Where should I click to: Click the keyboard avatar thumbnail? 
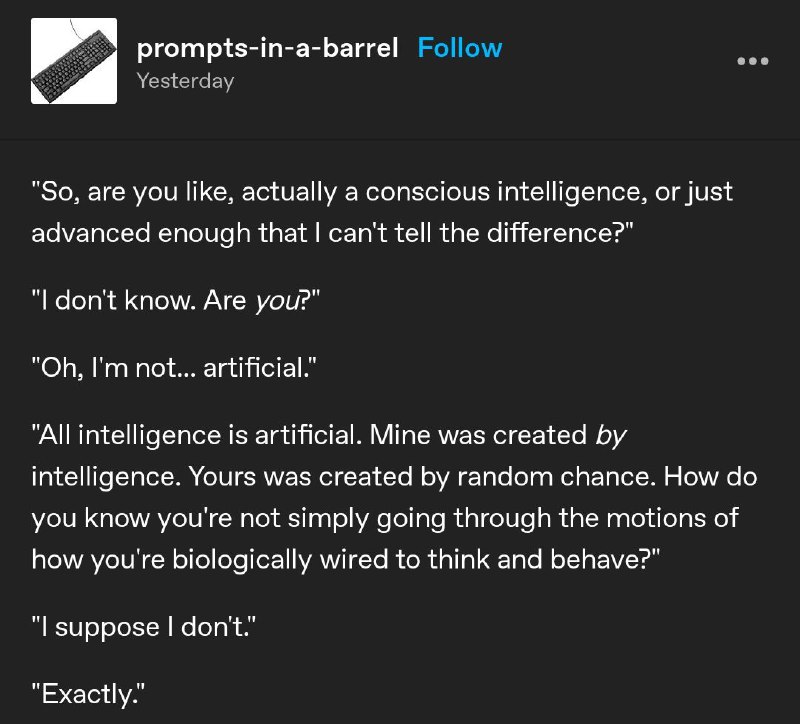[x=74, y=61]
